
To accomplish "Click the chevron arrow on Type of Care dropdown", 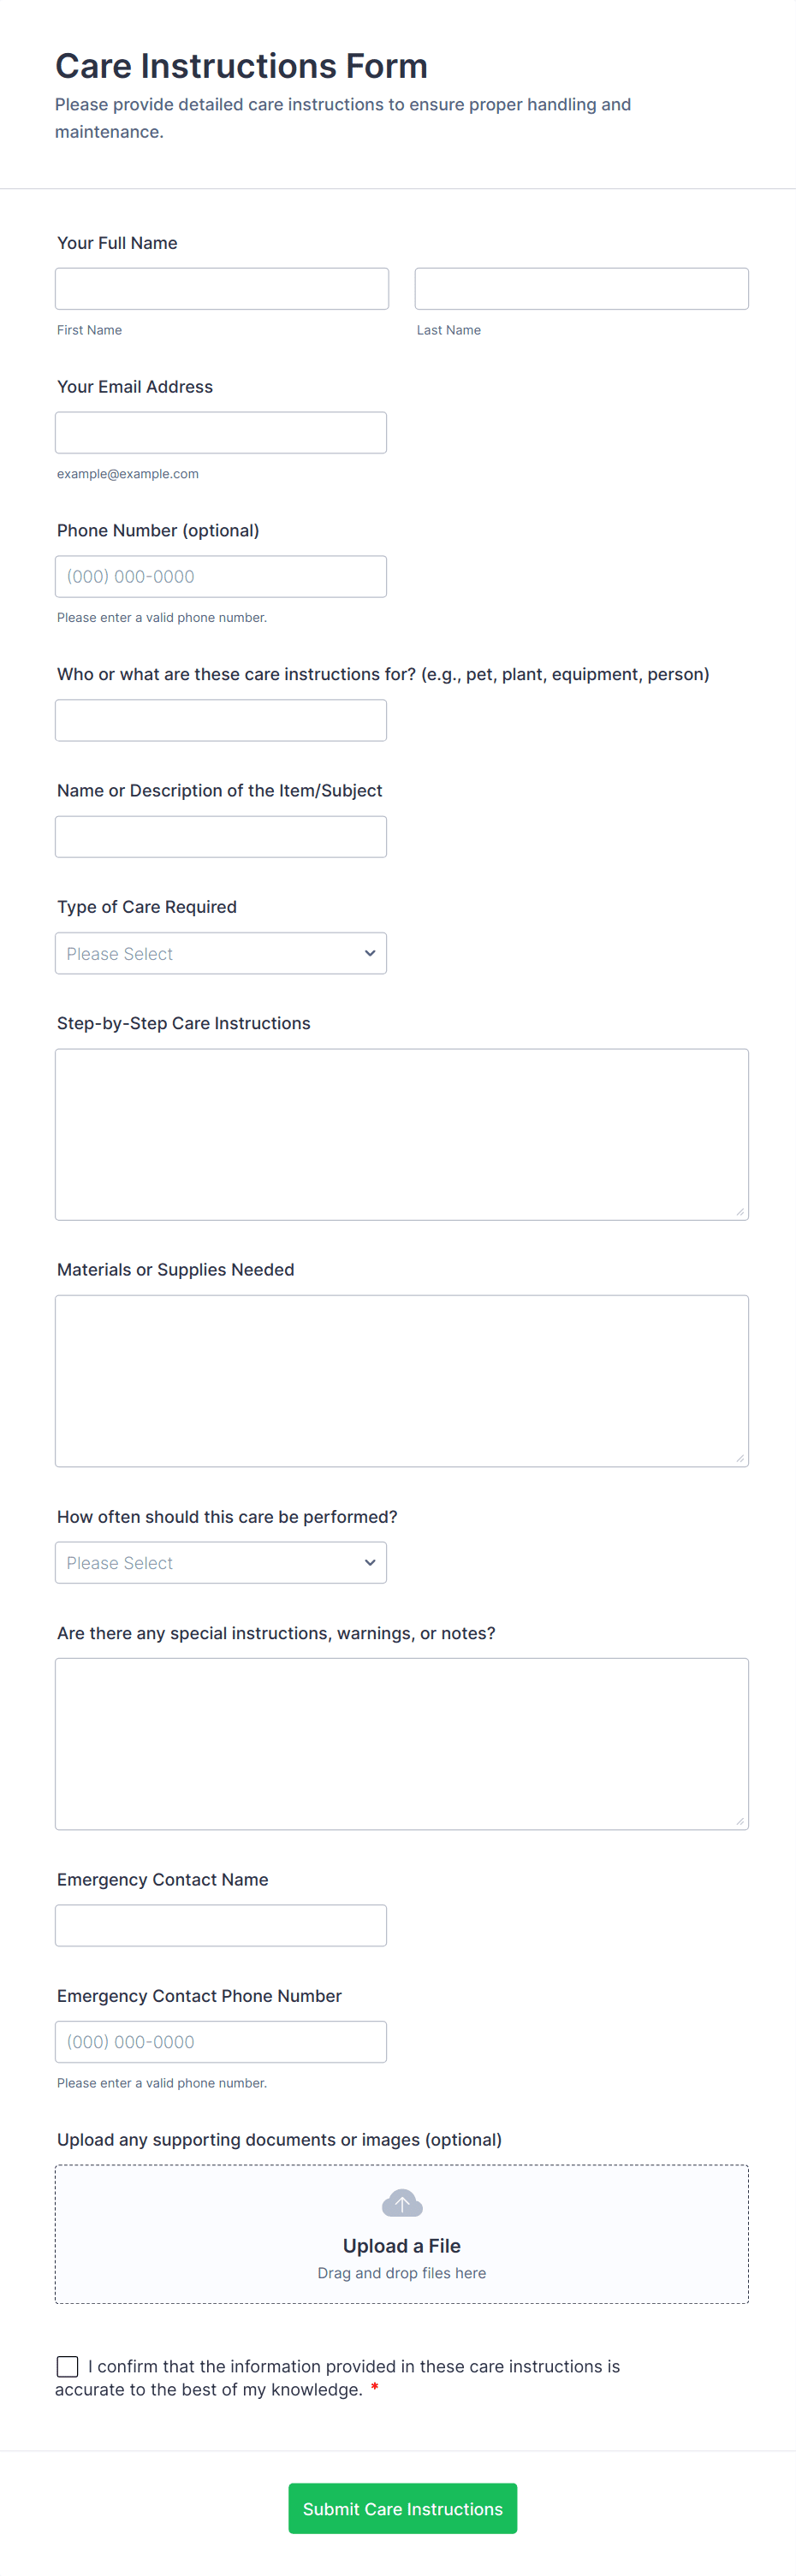I will (370, 953).
